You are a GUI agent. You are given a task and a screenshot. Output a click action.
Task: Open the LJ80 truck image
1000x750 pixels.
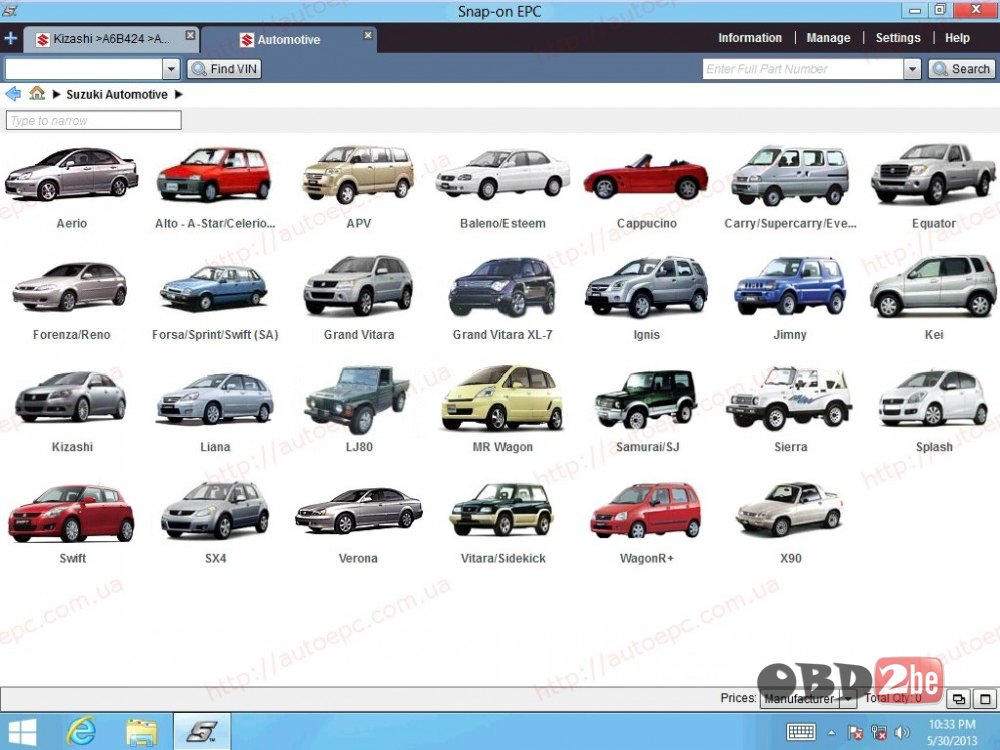point(358,399)
